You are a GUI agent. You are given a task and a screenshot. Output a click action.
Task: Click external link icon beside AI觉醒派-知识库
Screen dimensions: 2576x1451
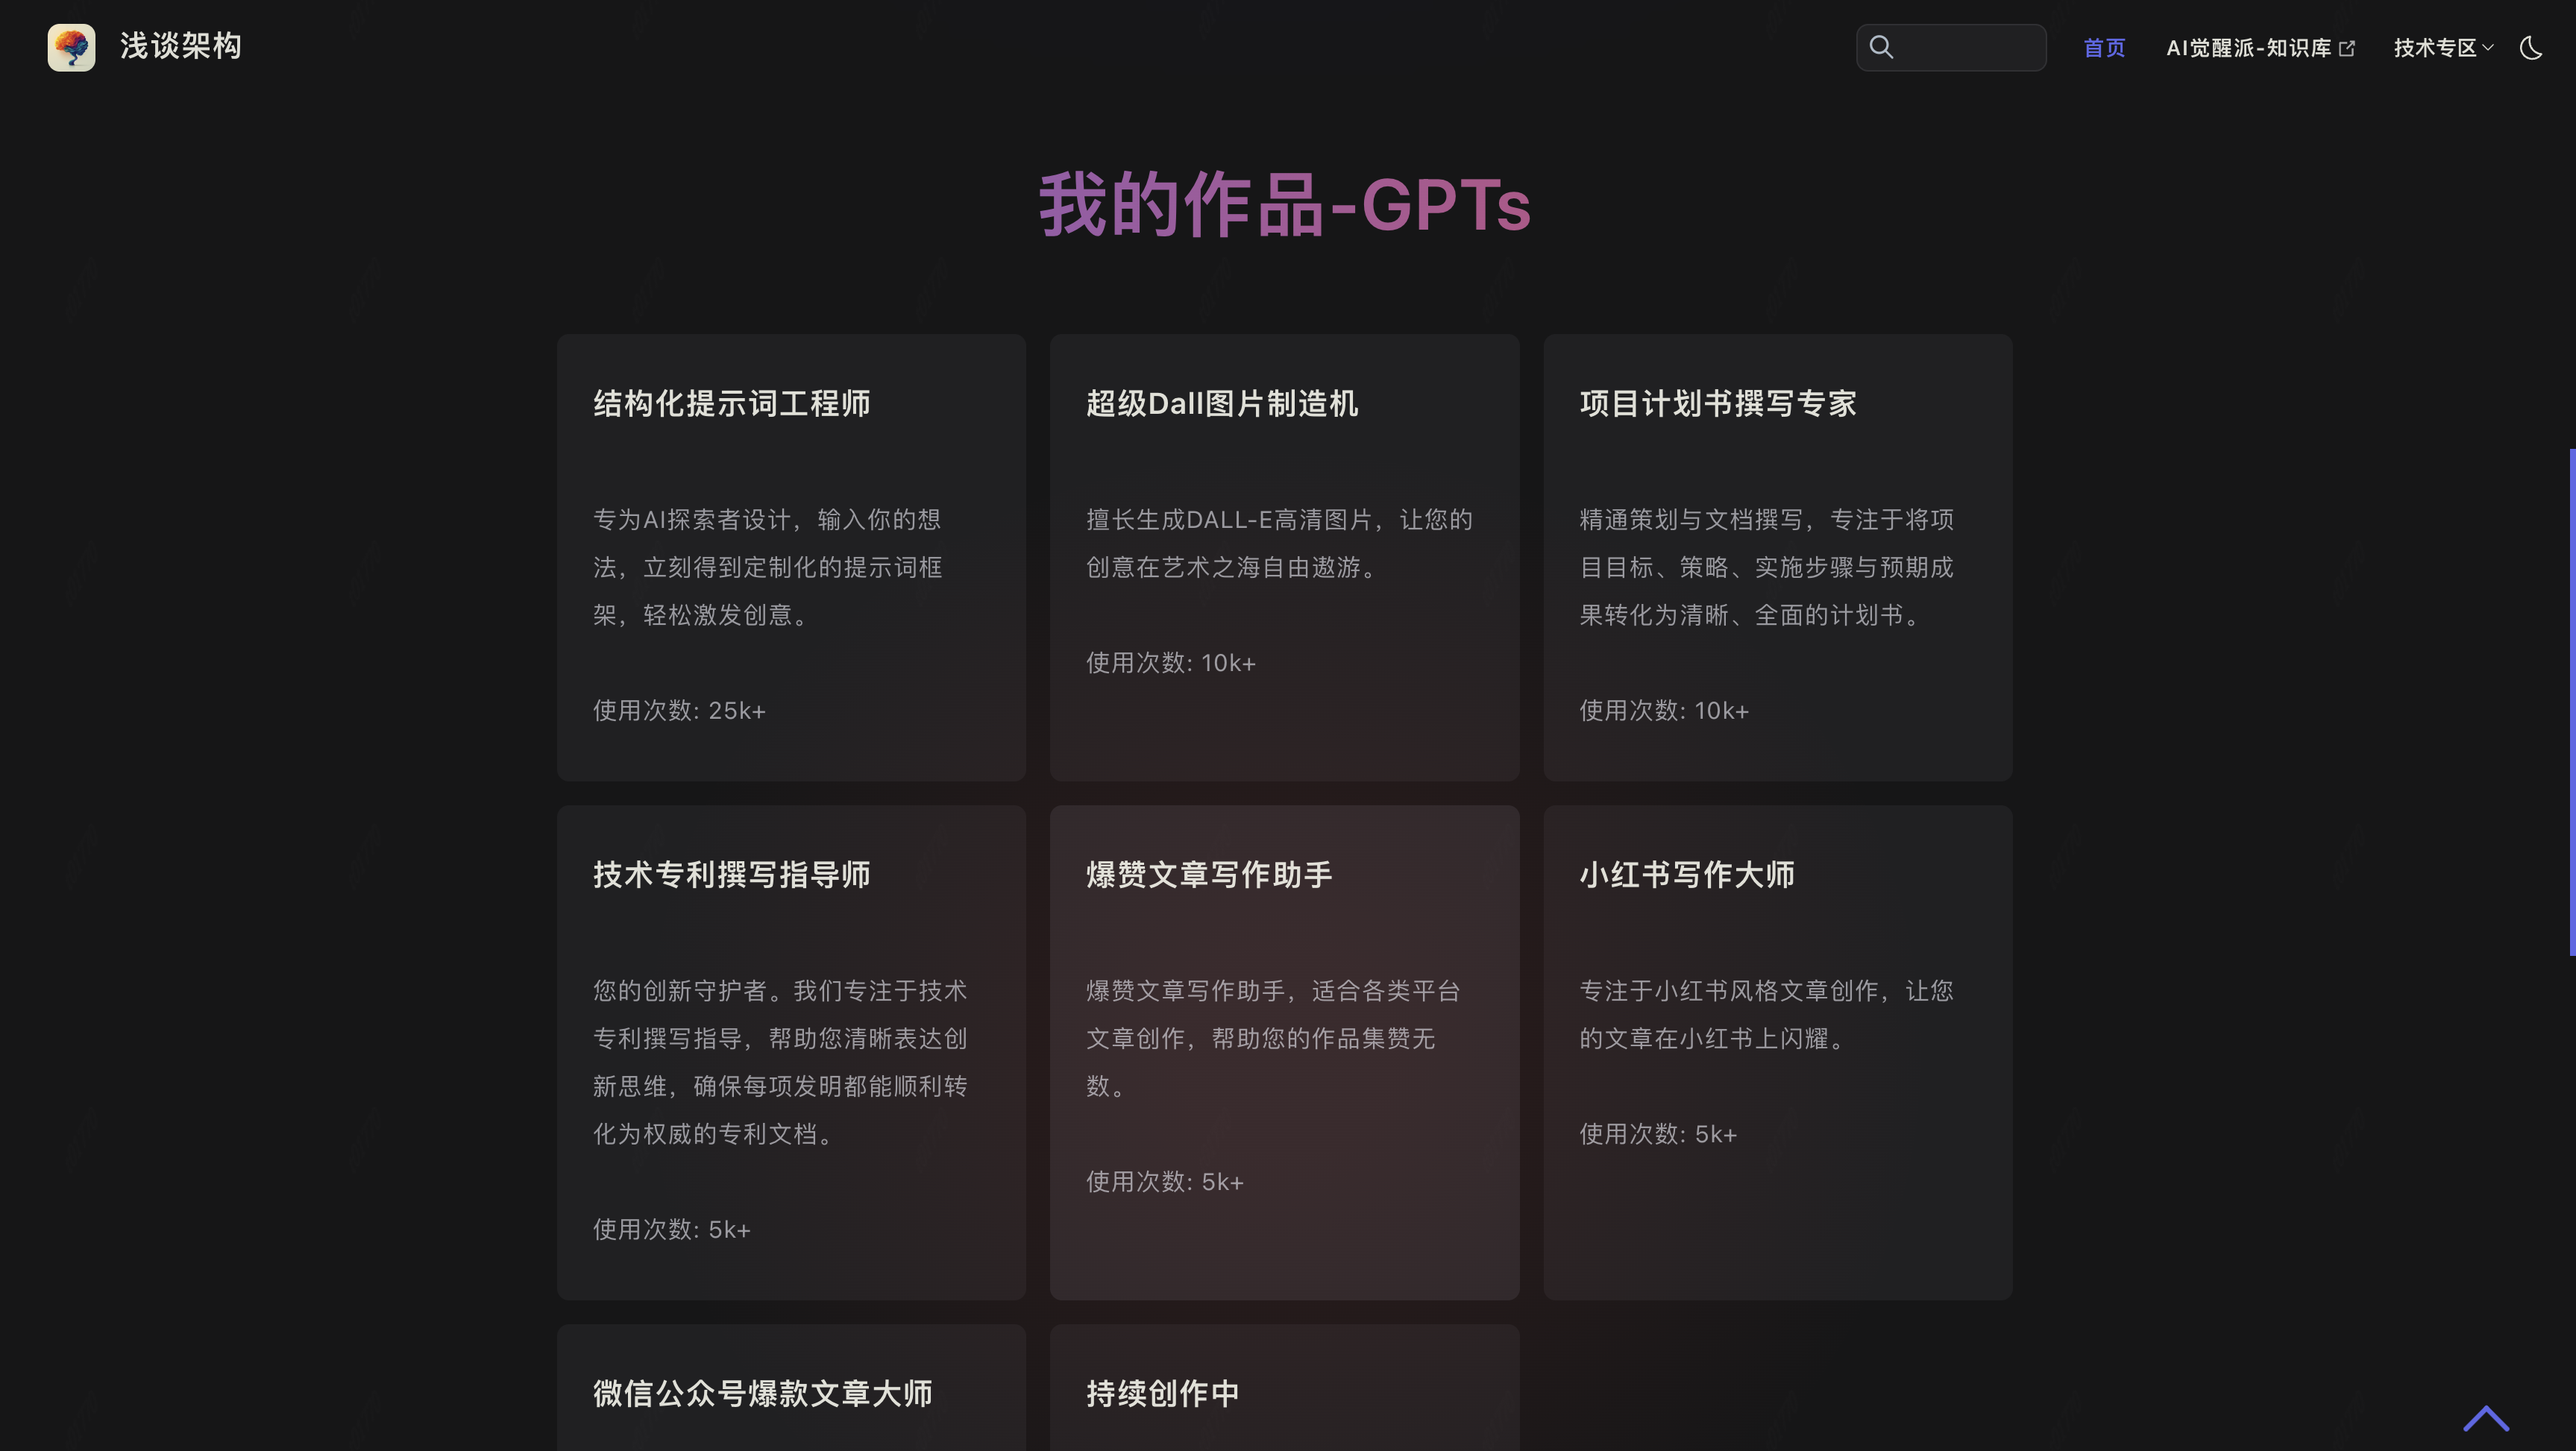click(x=2347, y=48)
